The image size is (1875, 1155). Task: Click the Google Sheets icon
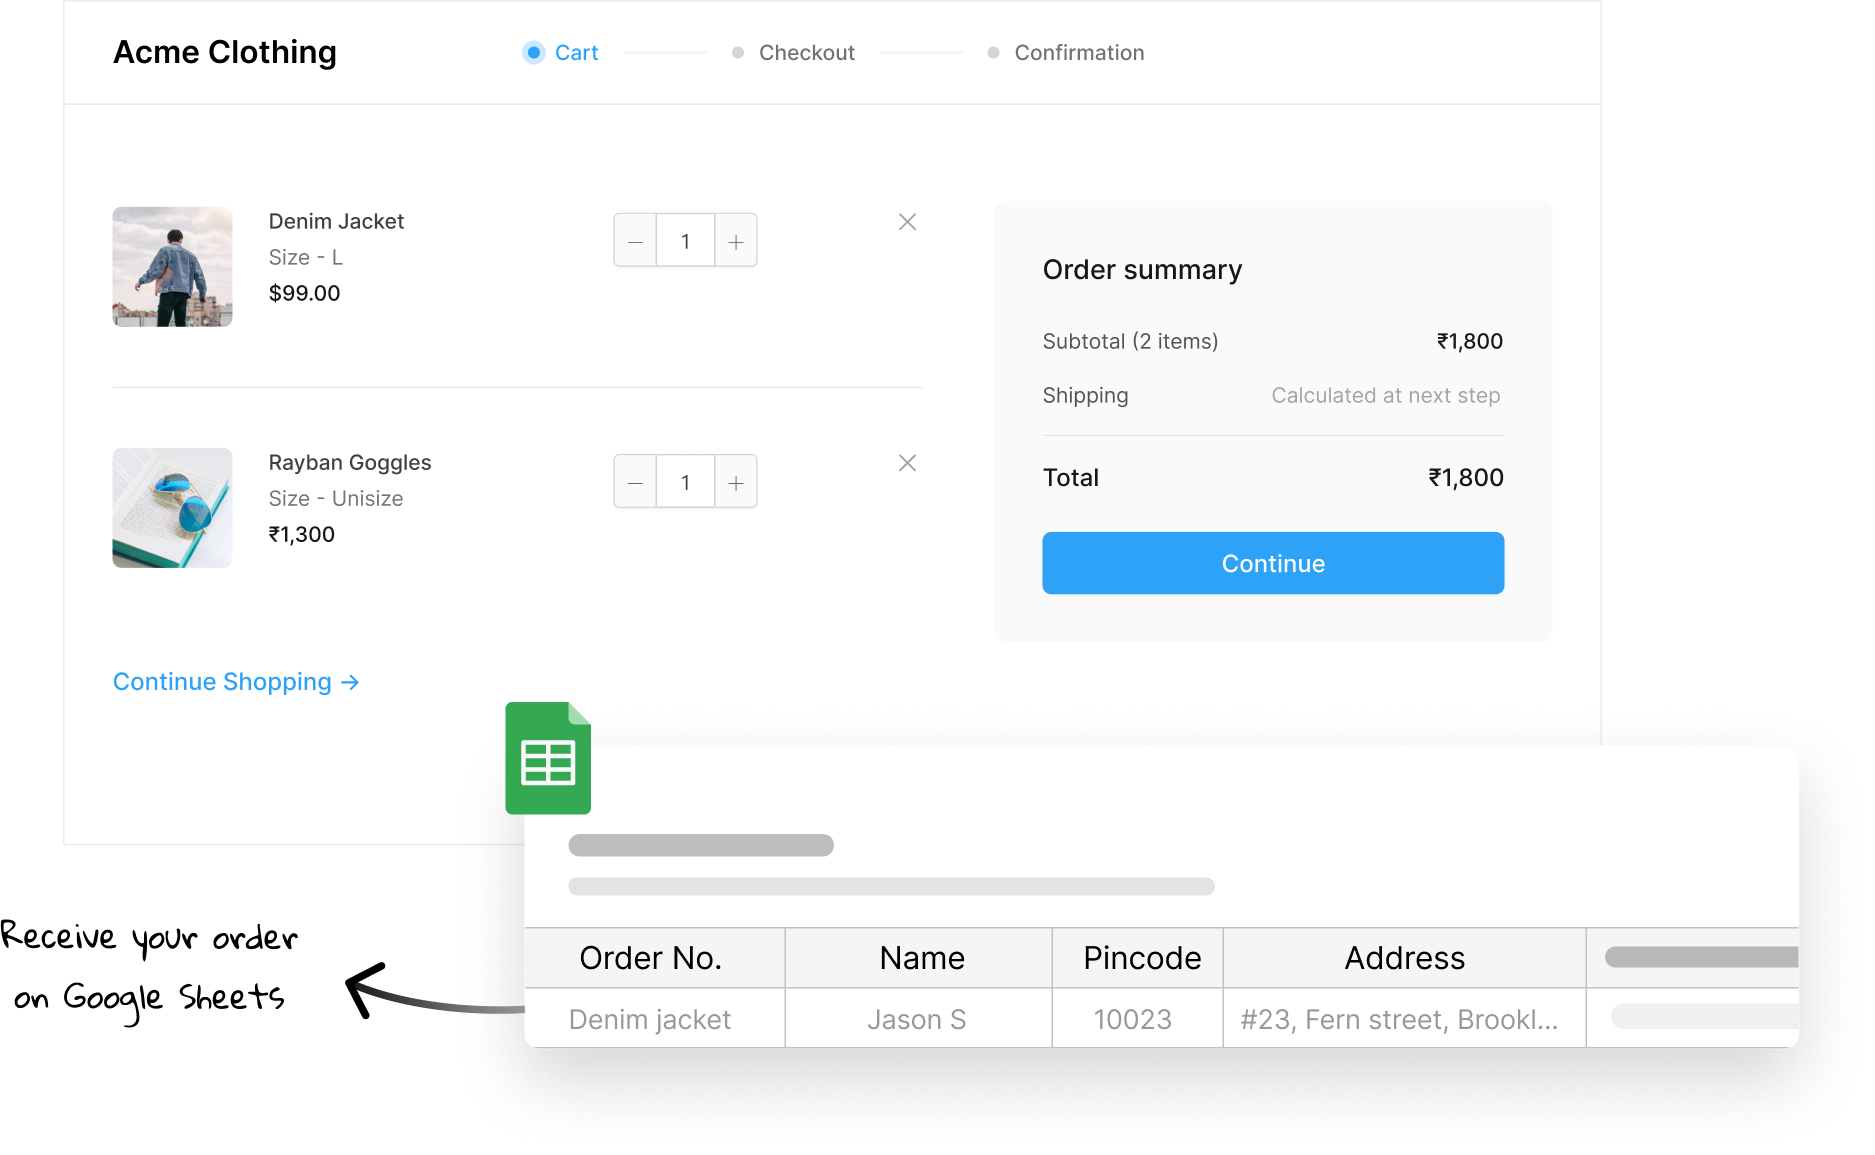point(548,758)
